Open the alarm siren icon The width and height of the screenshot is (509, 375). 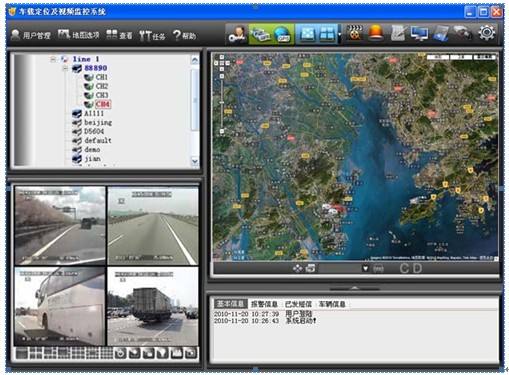coord(376,33)
